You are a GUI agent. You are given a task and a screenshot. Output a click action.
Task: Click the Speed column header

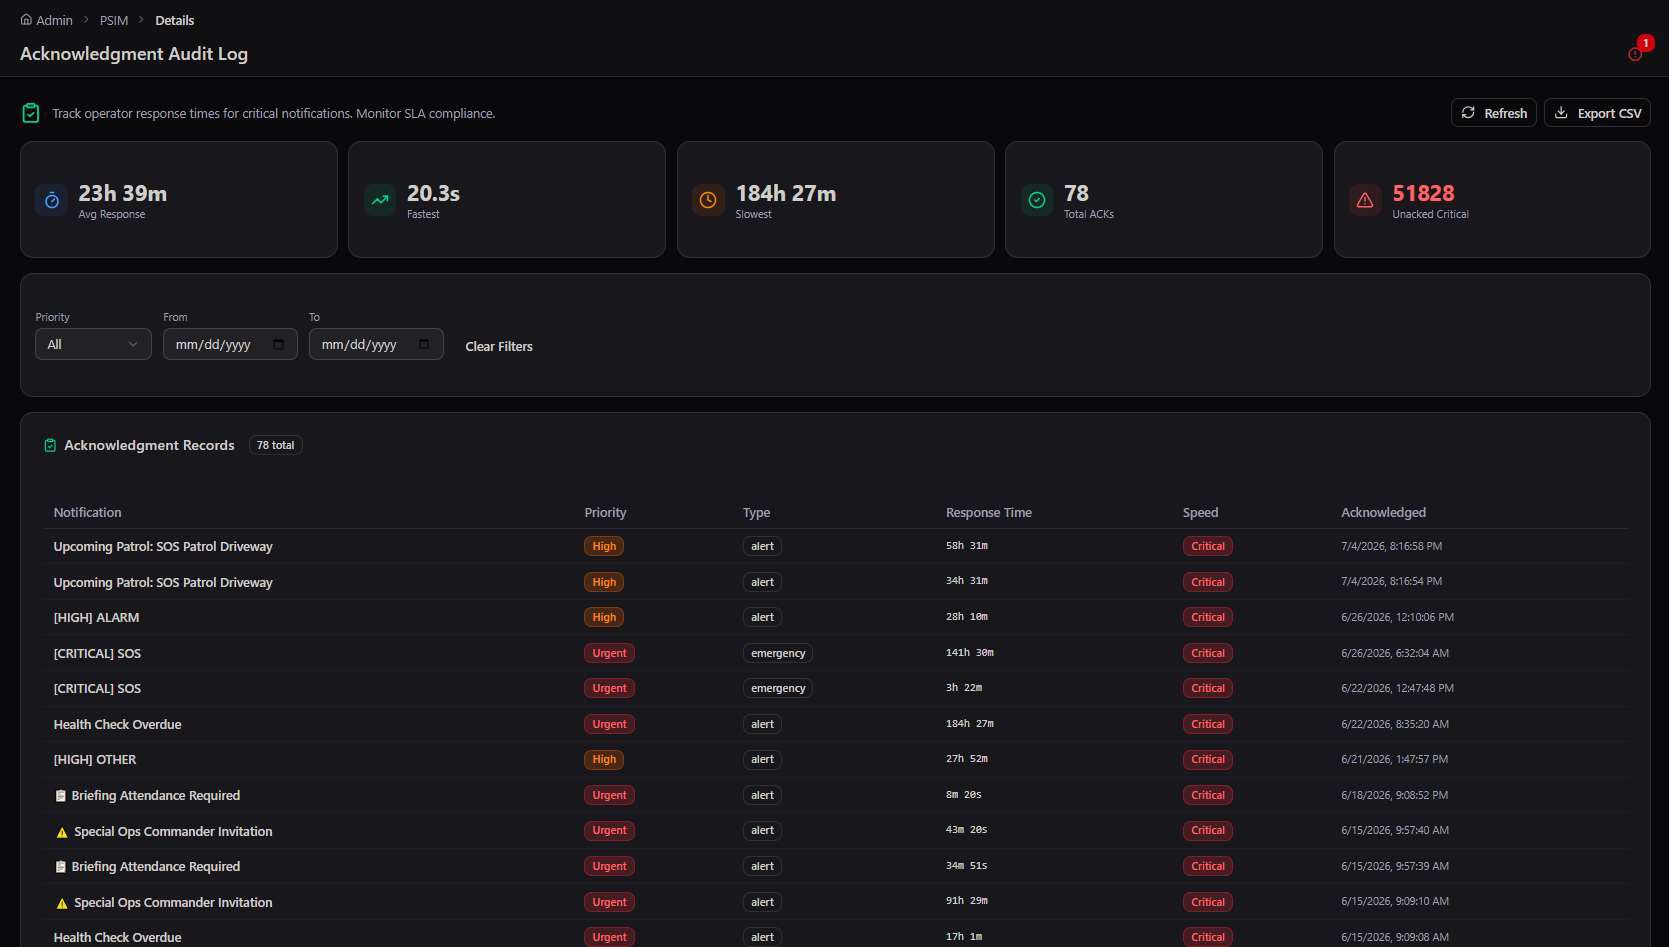(x=1201, y=512)
